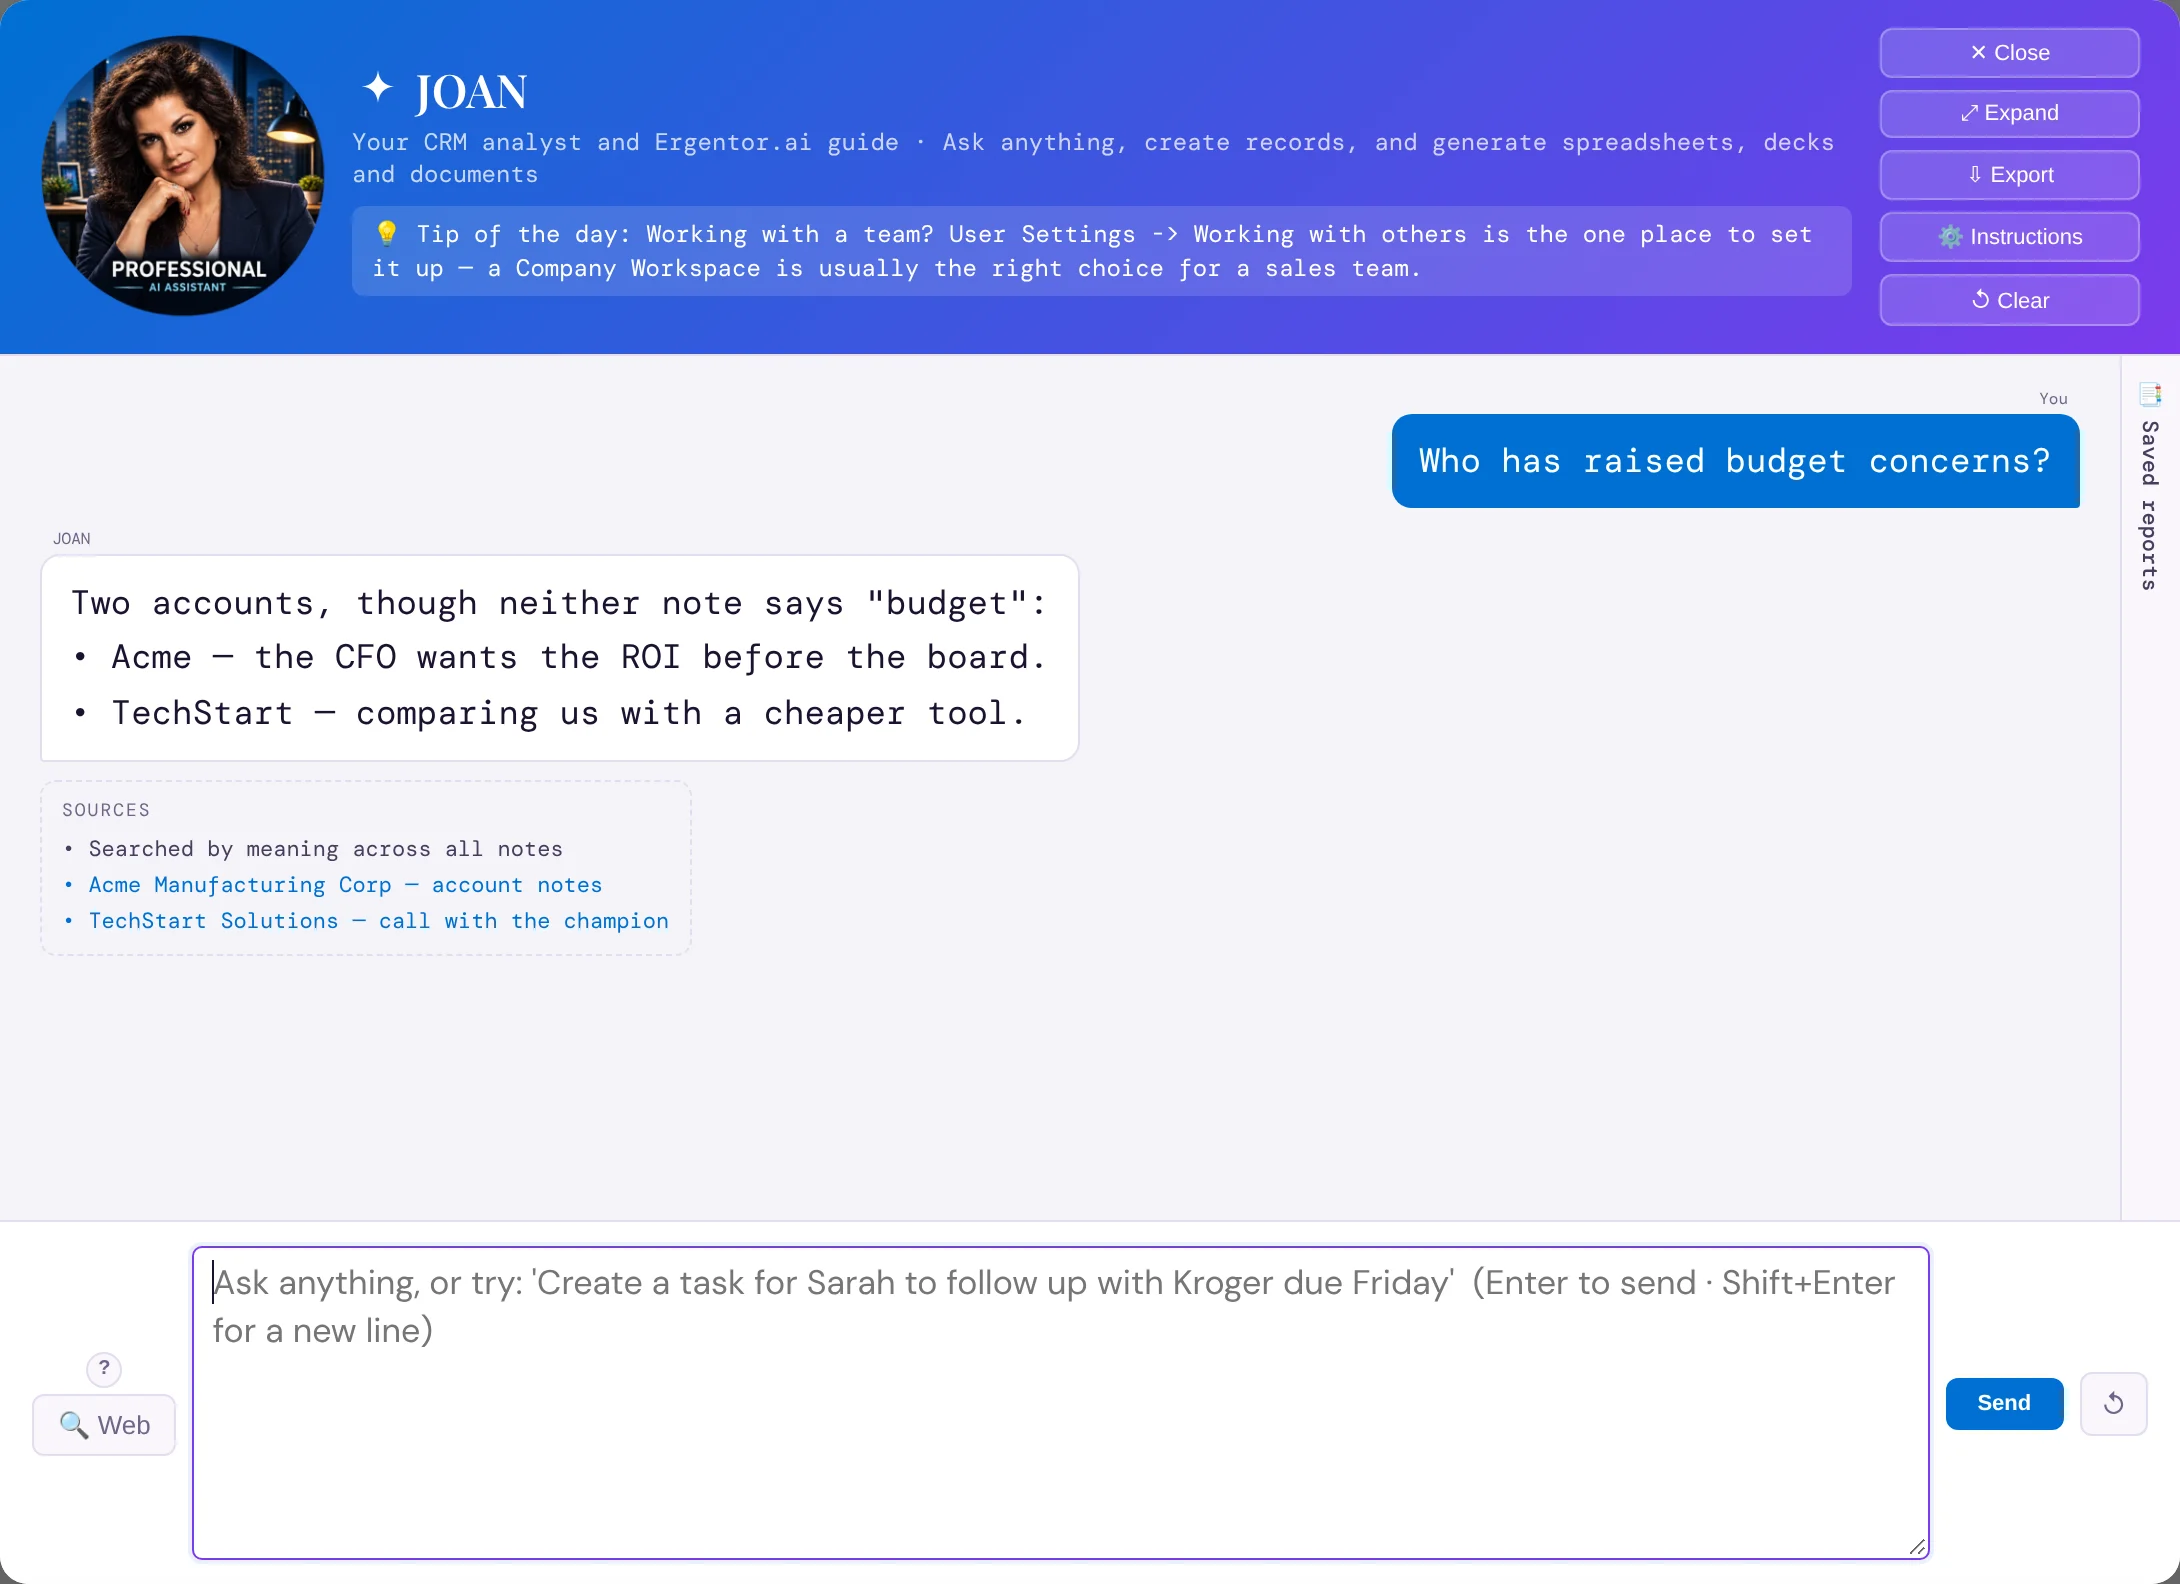Open TechStart Solutions call with the champion

pyautogui.click(x=378, y=921)
